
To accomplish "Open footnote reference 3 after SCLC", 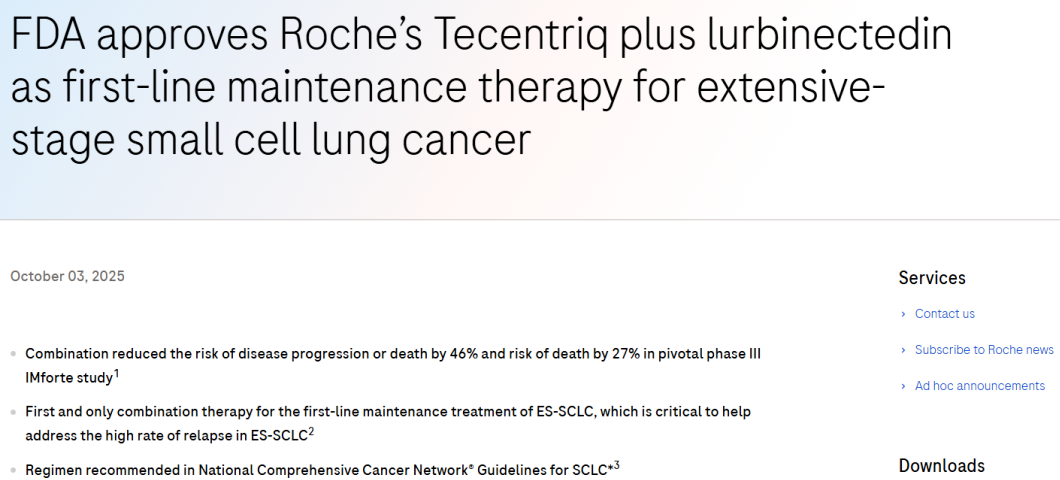I will (x=617, y=464).
